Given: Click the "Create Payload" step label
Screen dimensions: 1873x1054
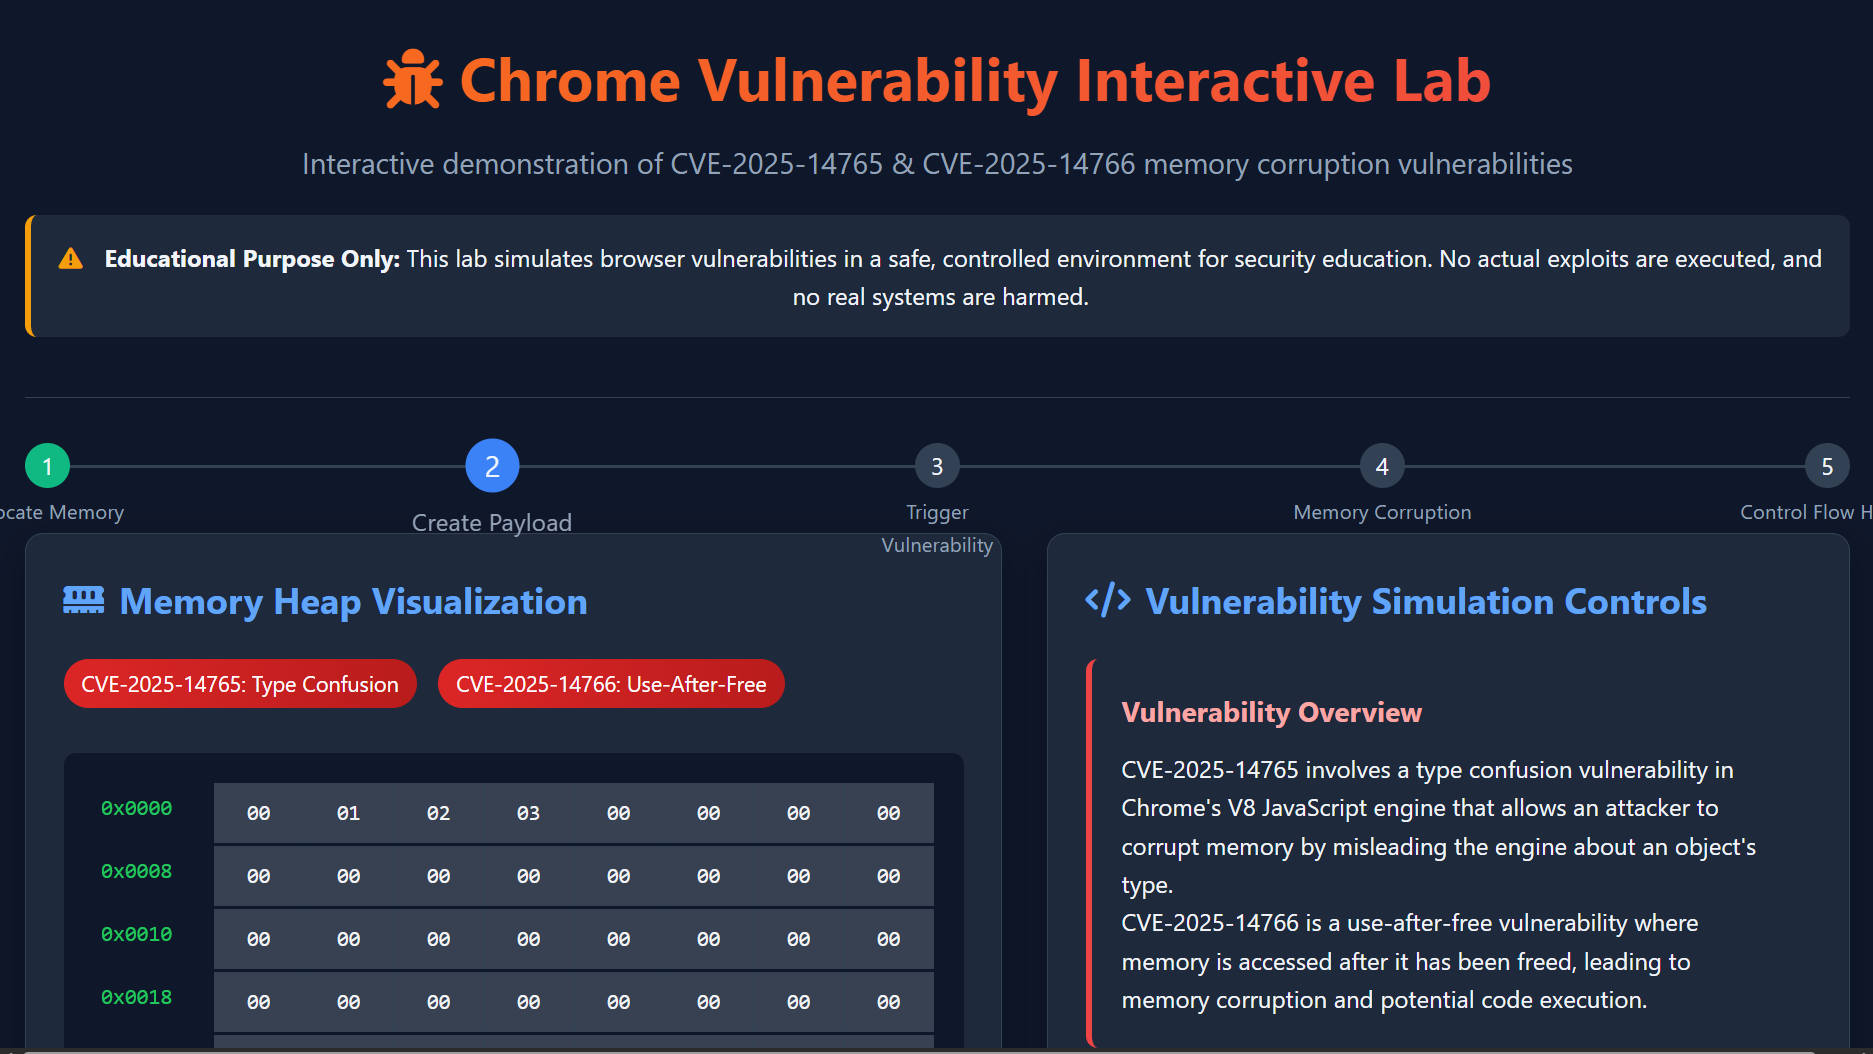Looking at the screenshot, I should [492, 523].
